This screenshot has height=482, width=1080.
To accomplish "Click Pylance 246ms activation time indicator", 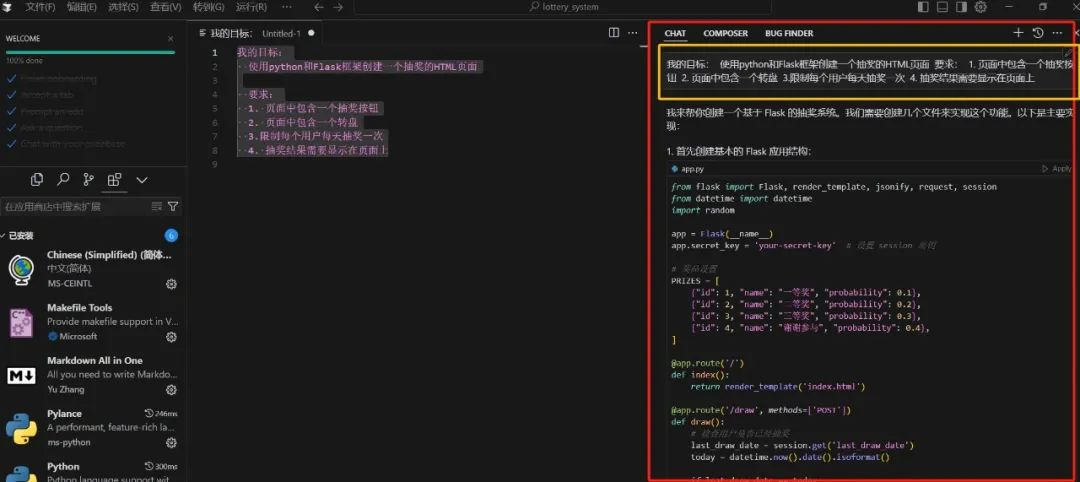I will (161, 414).
